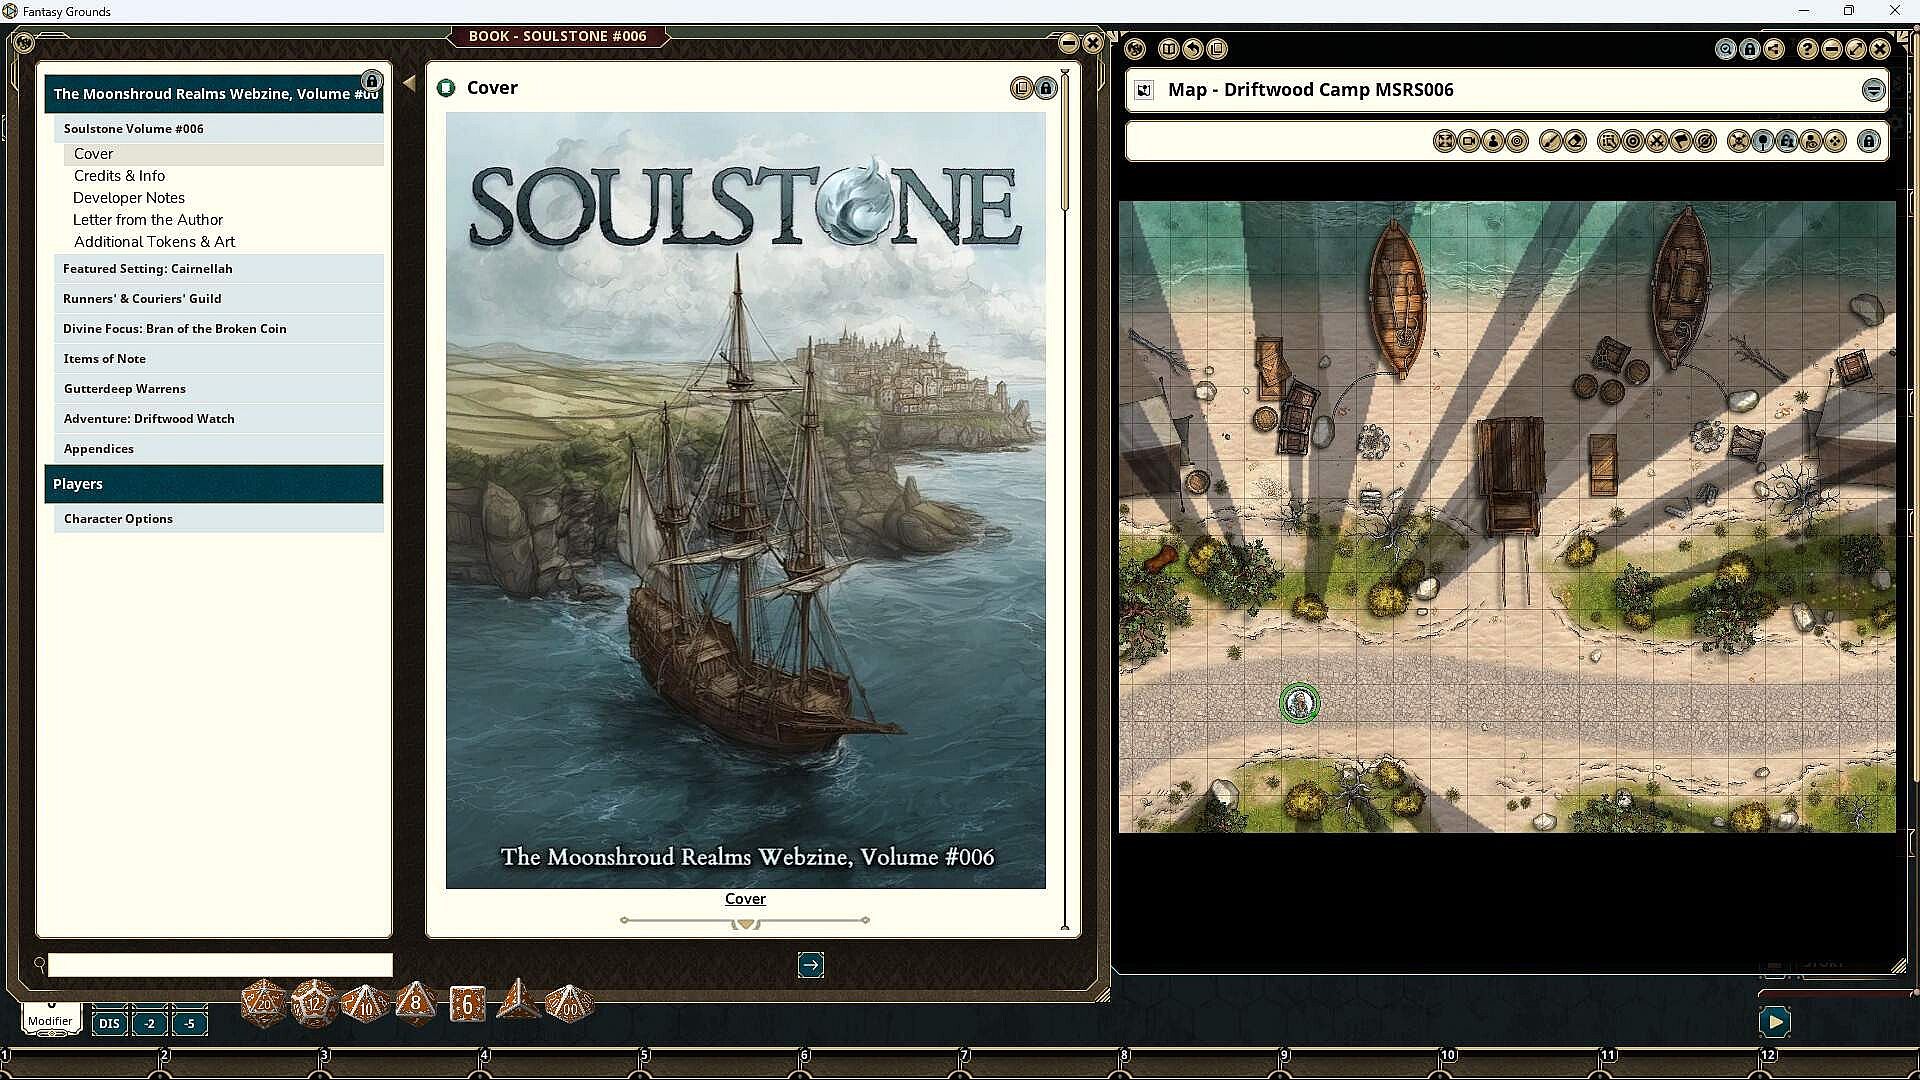Toggle the token visibility eye icon in map toolbar
Viewport: 1920px width, 1080px height.
[1811, 142]
